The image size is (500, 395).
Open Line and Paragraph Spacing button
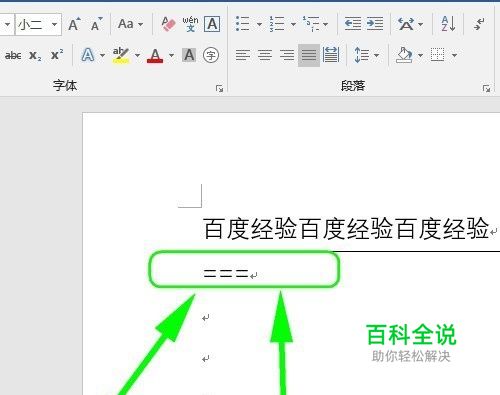coord(362,55)
